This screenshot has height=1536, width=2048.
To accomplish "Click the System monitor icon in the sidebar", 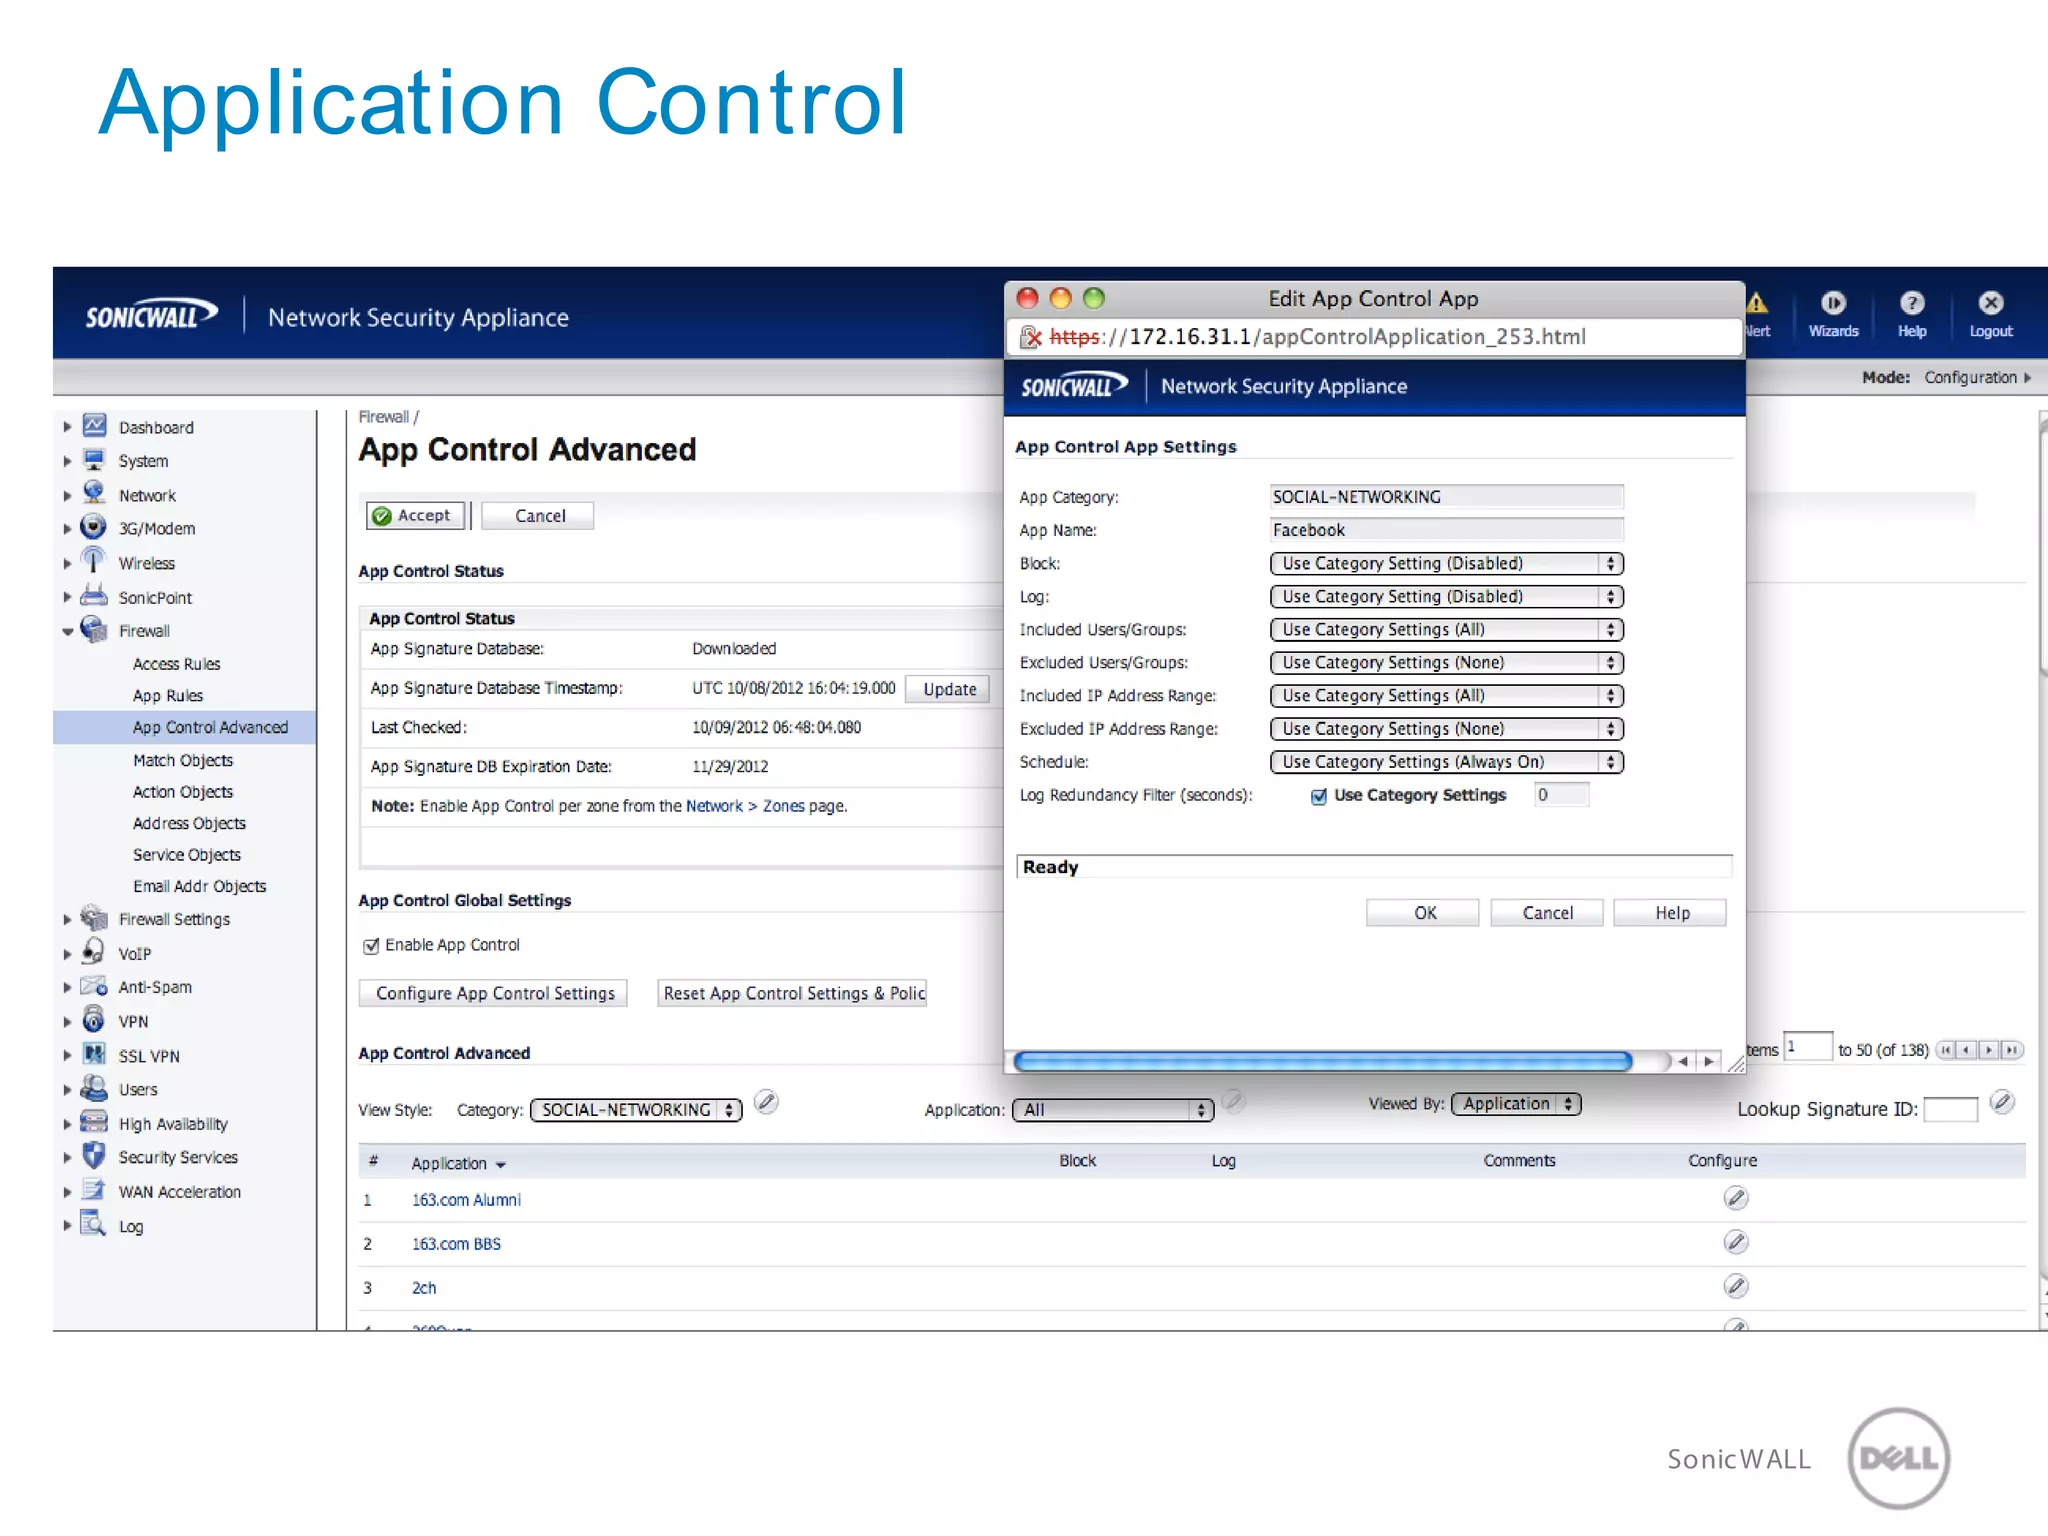I will pos(94,460).
